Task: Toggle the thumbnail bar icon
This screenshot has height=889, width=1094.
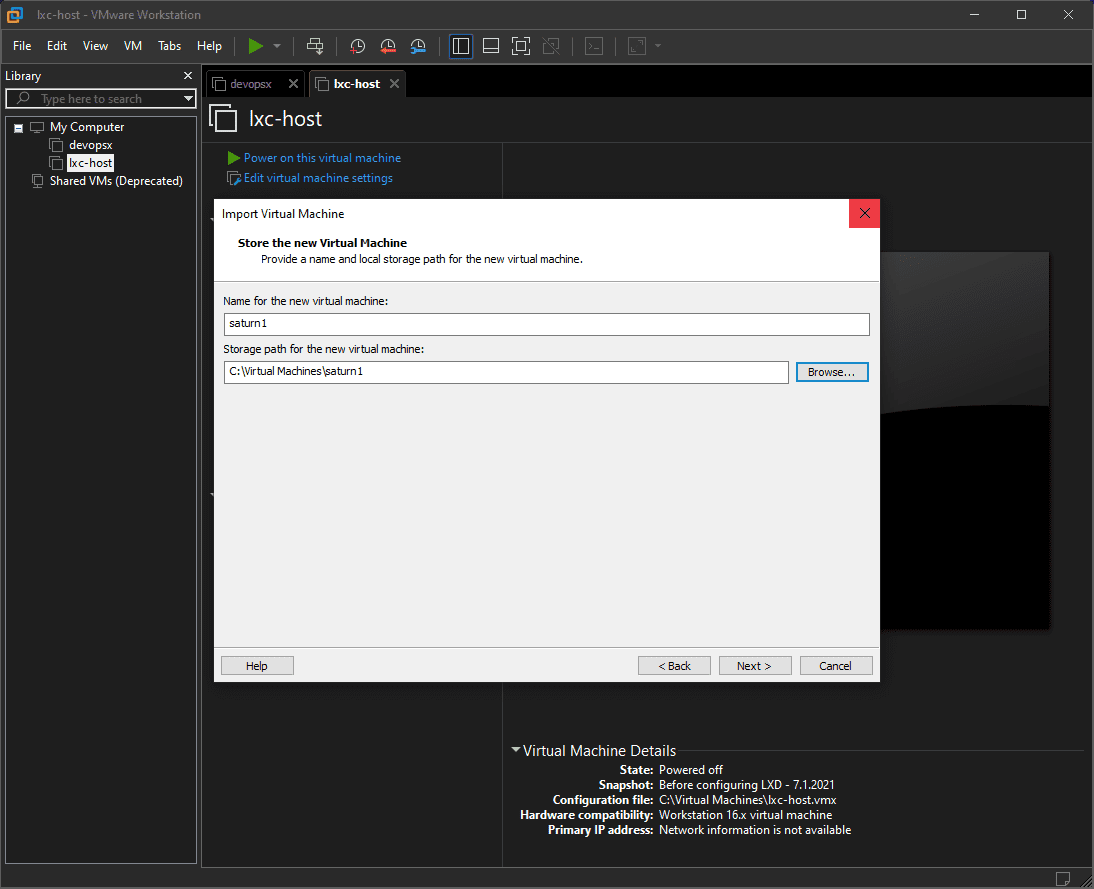Action: 491,46
